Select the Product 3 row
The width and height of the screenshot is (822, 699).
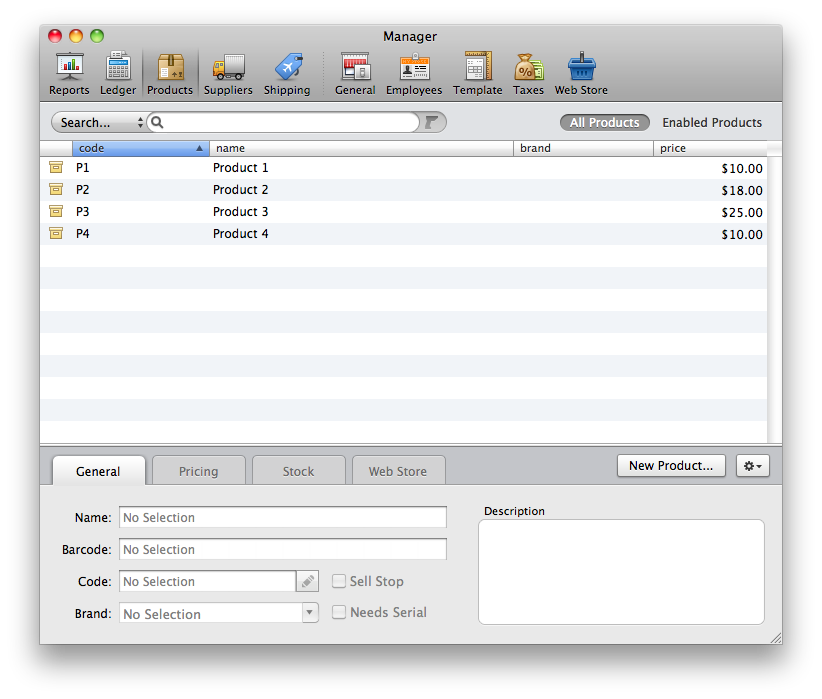404,212
